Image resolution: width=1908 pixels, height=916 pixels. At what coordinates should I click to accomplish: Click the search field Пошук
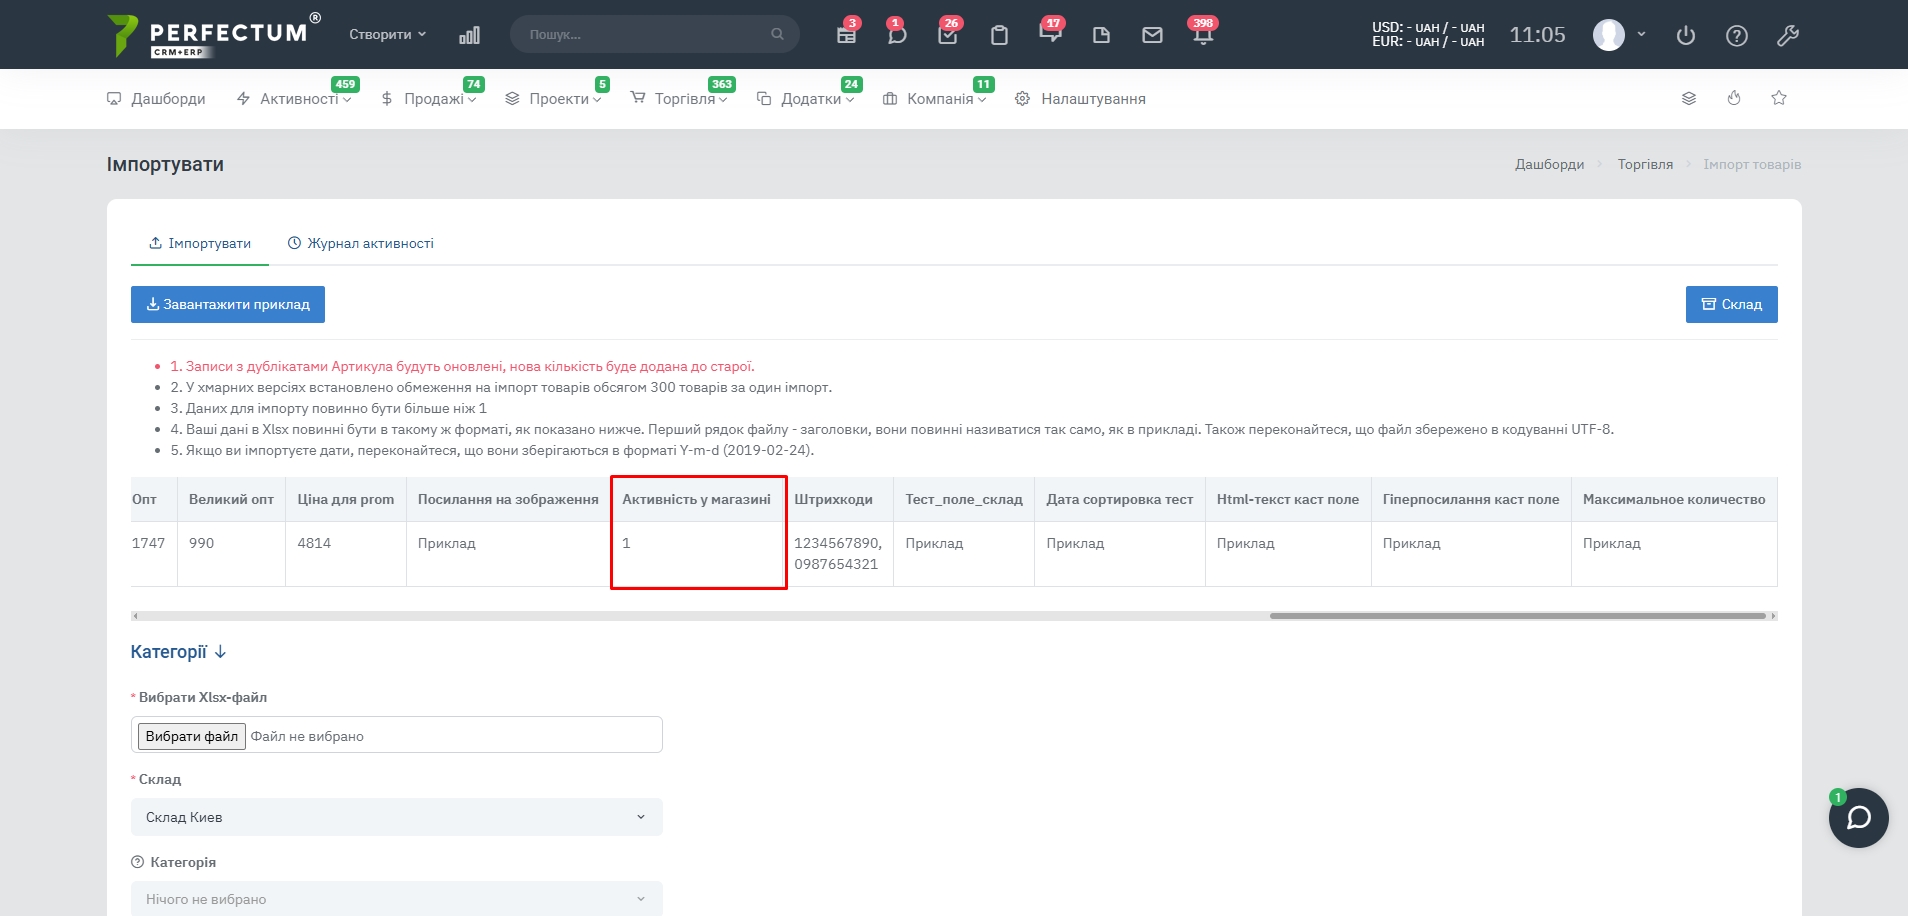tap(646, 34)
